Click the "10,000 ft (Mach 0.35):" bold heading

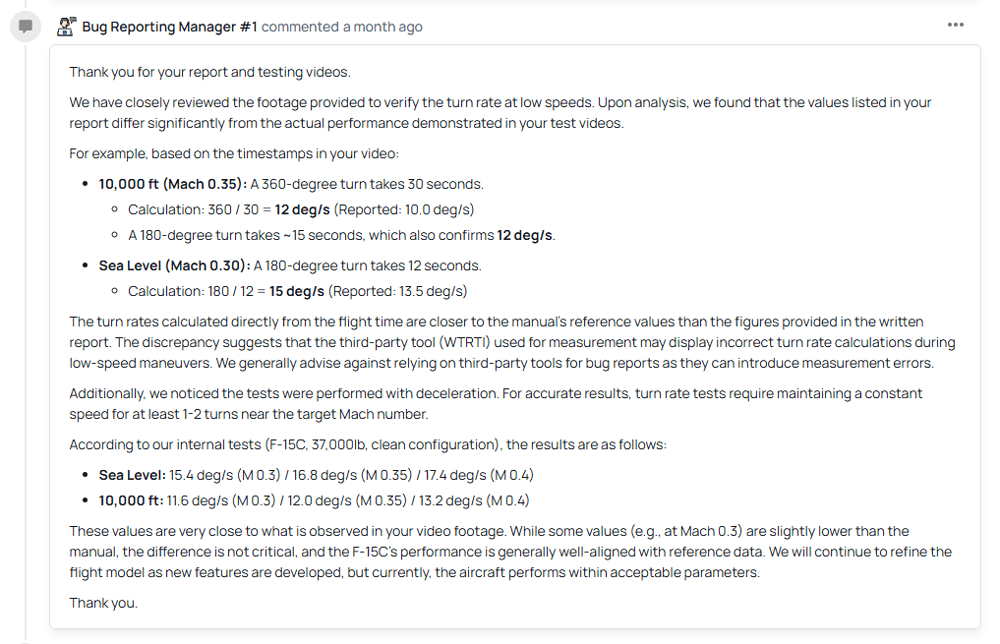[x=174, y=184]
